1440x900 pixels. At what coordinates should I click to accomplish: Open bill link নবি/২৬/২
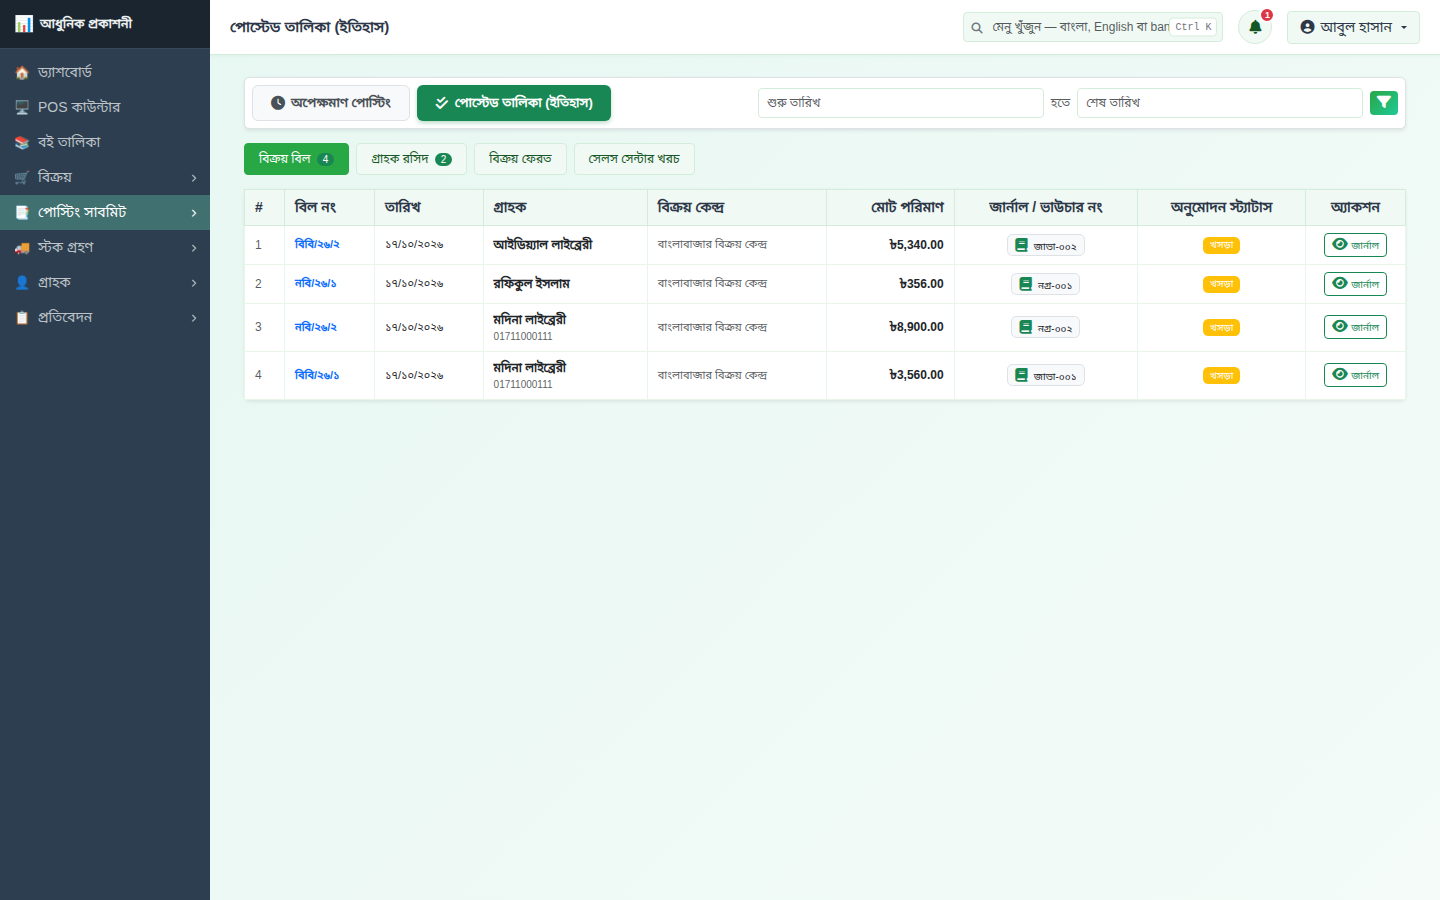315,327
